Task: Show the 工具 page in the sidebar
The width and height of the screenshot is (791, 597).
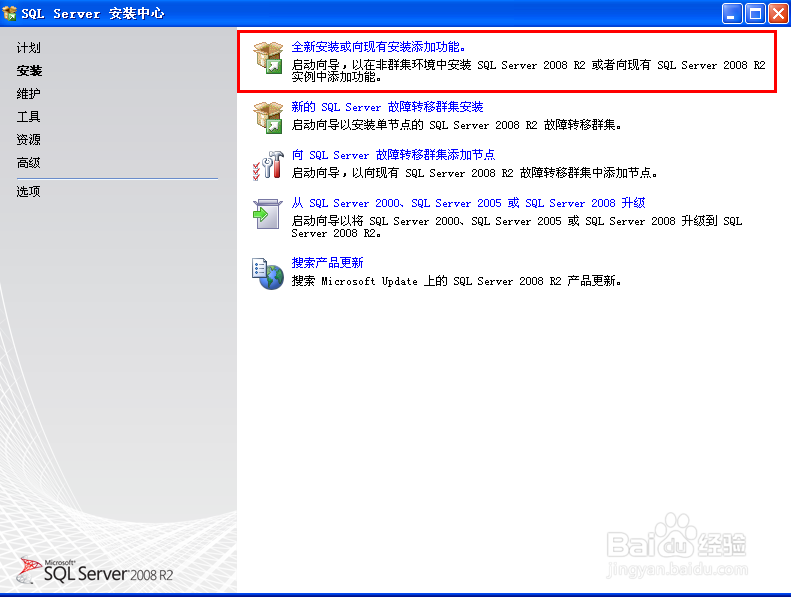Action: click(x=28, y=117)
